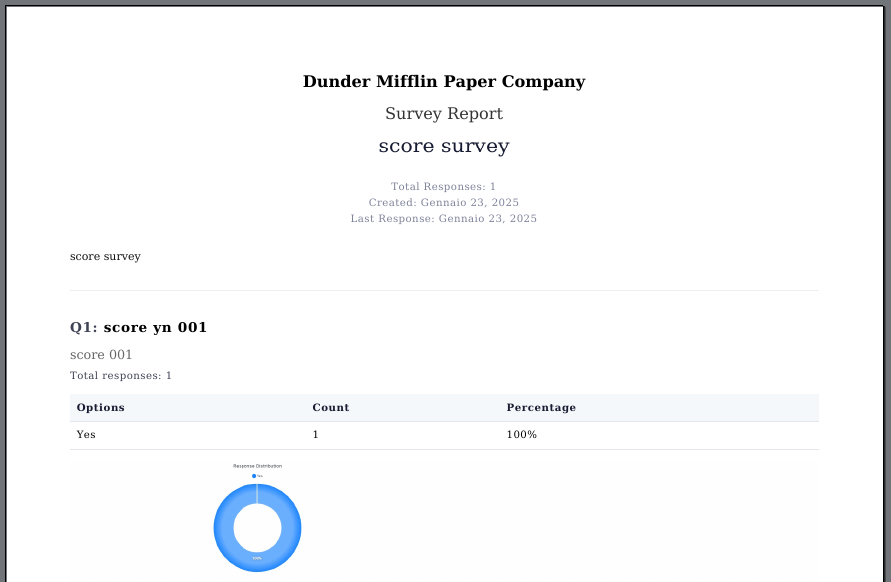Click the blue donut chart ring
This screenshot has width=891, height=582.
point(225,528)
